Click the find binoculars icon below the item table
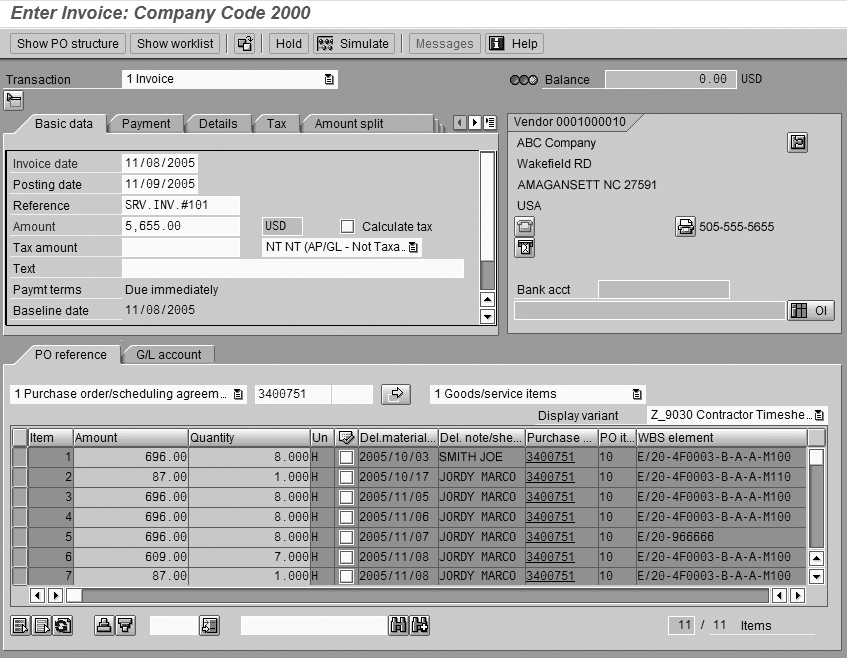847x658 pixels. tap(398, 625)
